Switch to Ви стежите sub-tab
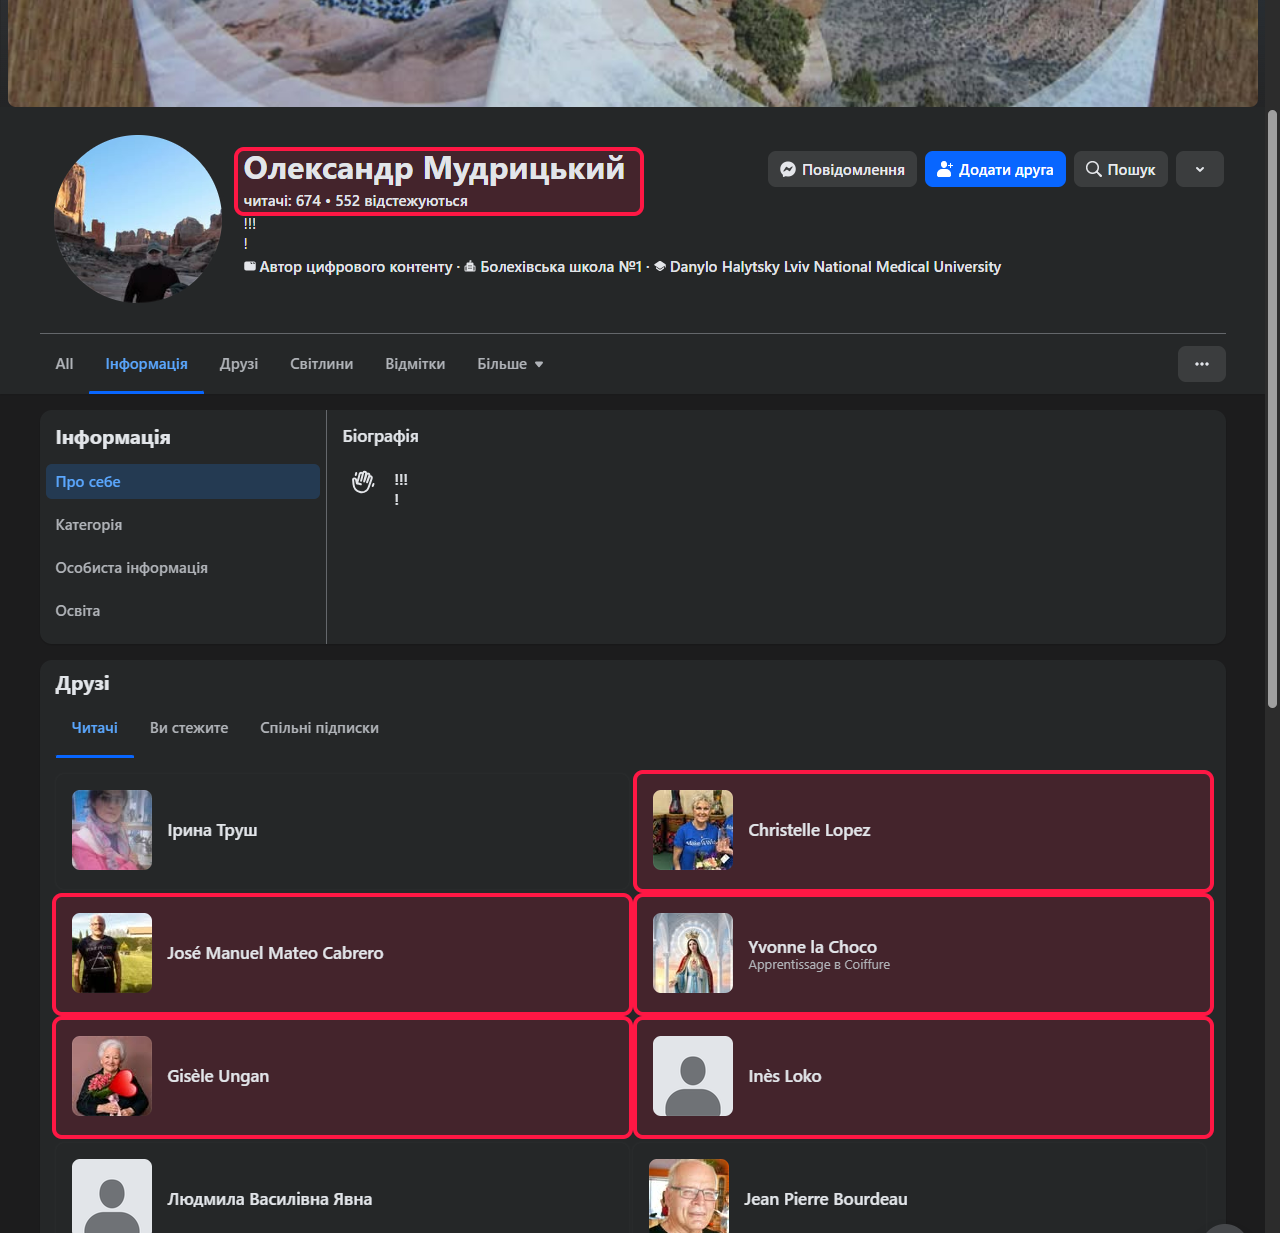This screenshot has width=1280, height=1233. coord(189,728)
